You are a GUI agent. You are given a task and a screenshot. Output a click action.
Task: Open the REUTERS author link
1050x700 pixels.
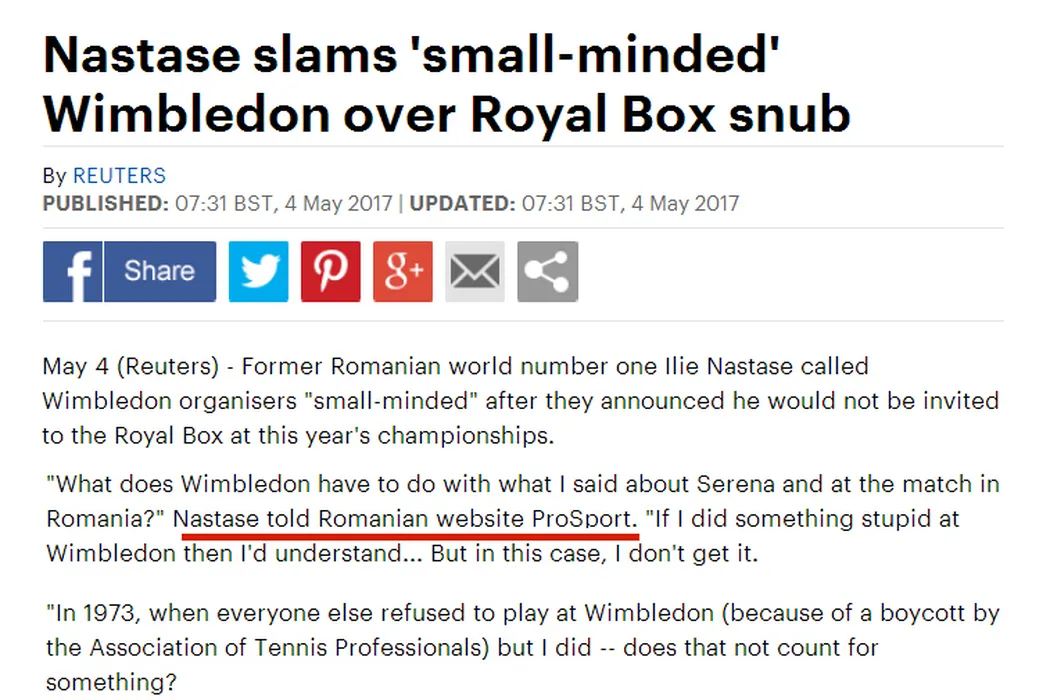(x=119, y=176)
